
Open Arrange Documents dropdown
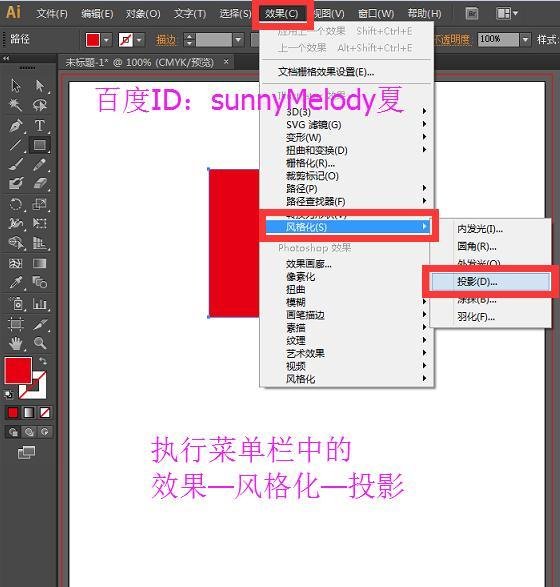(507, 14)
